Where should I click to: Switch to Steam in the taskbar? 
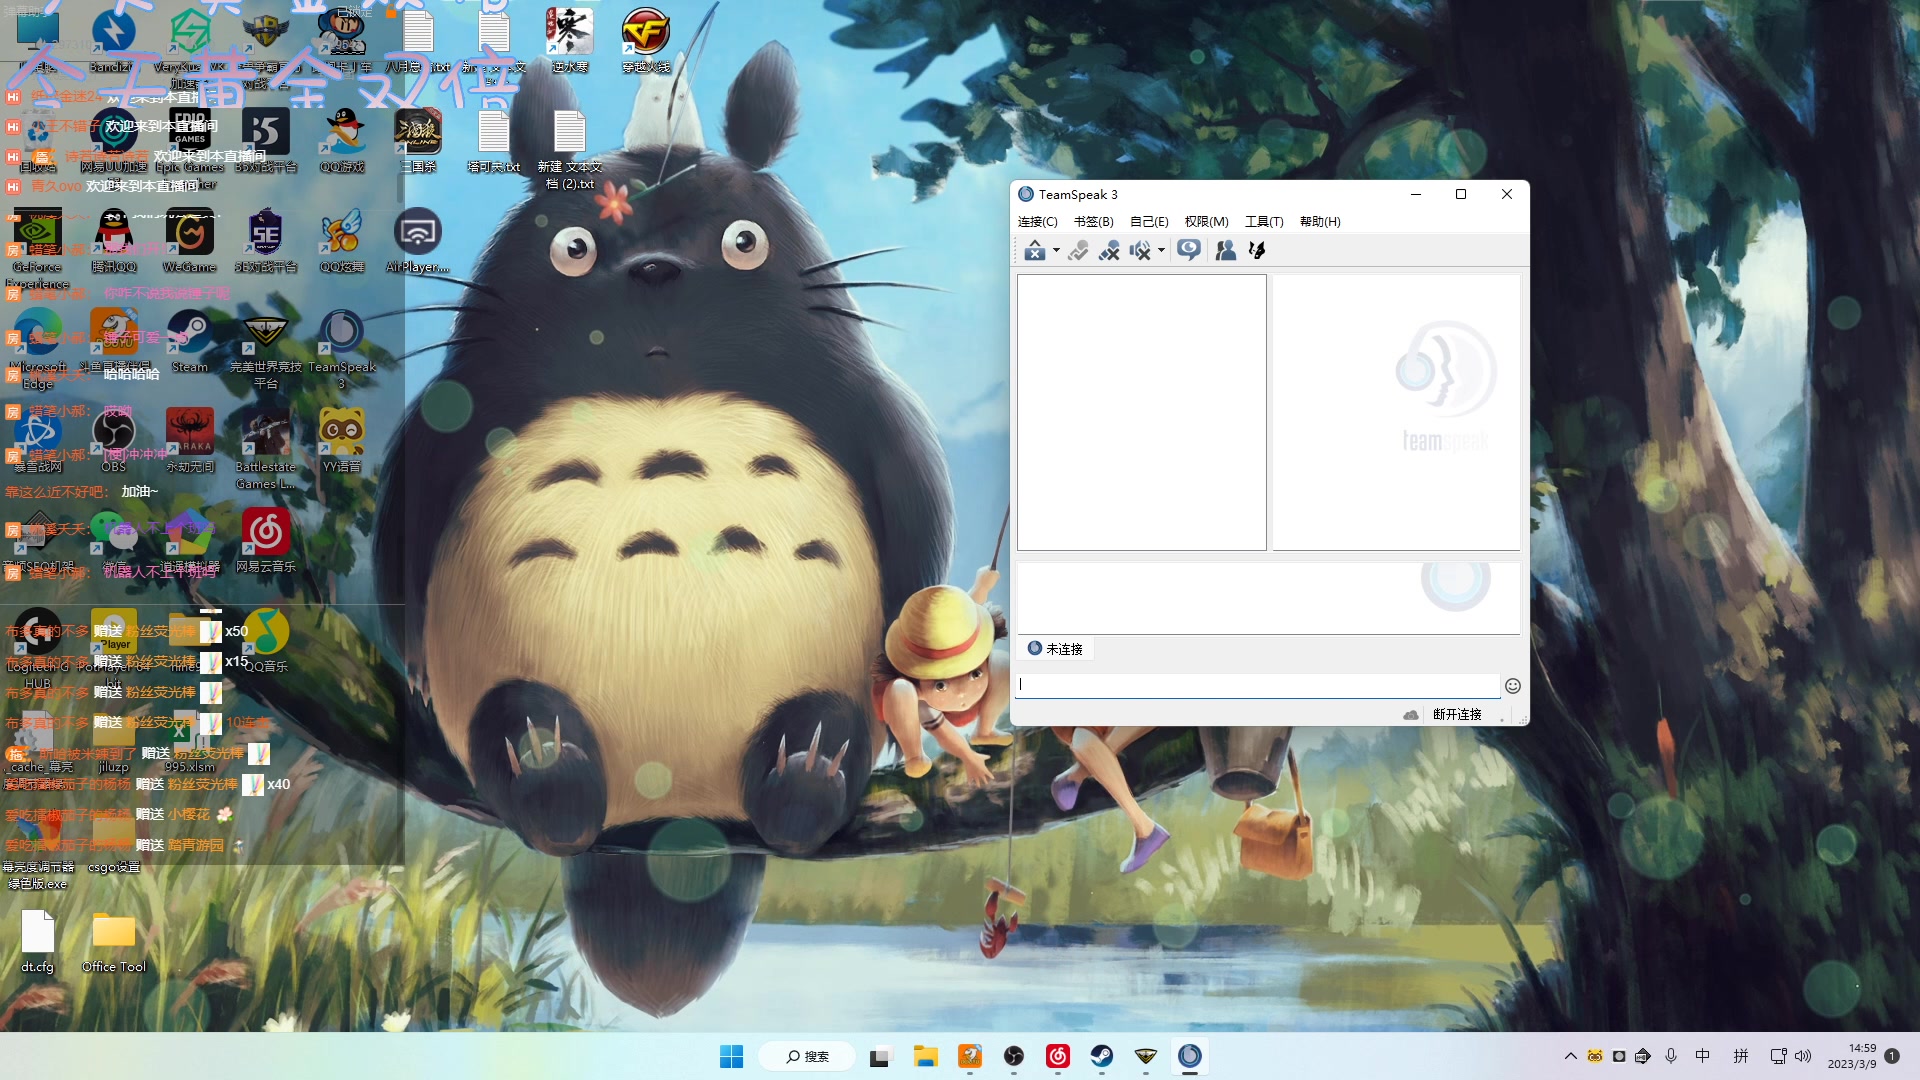click(x=1102, y=1057)
